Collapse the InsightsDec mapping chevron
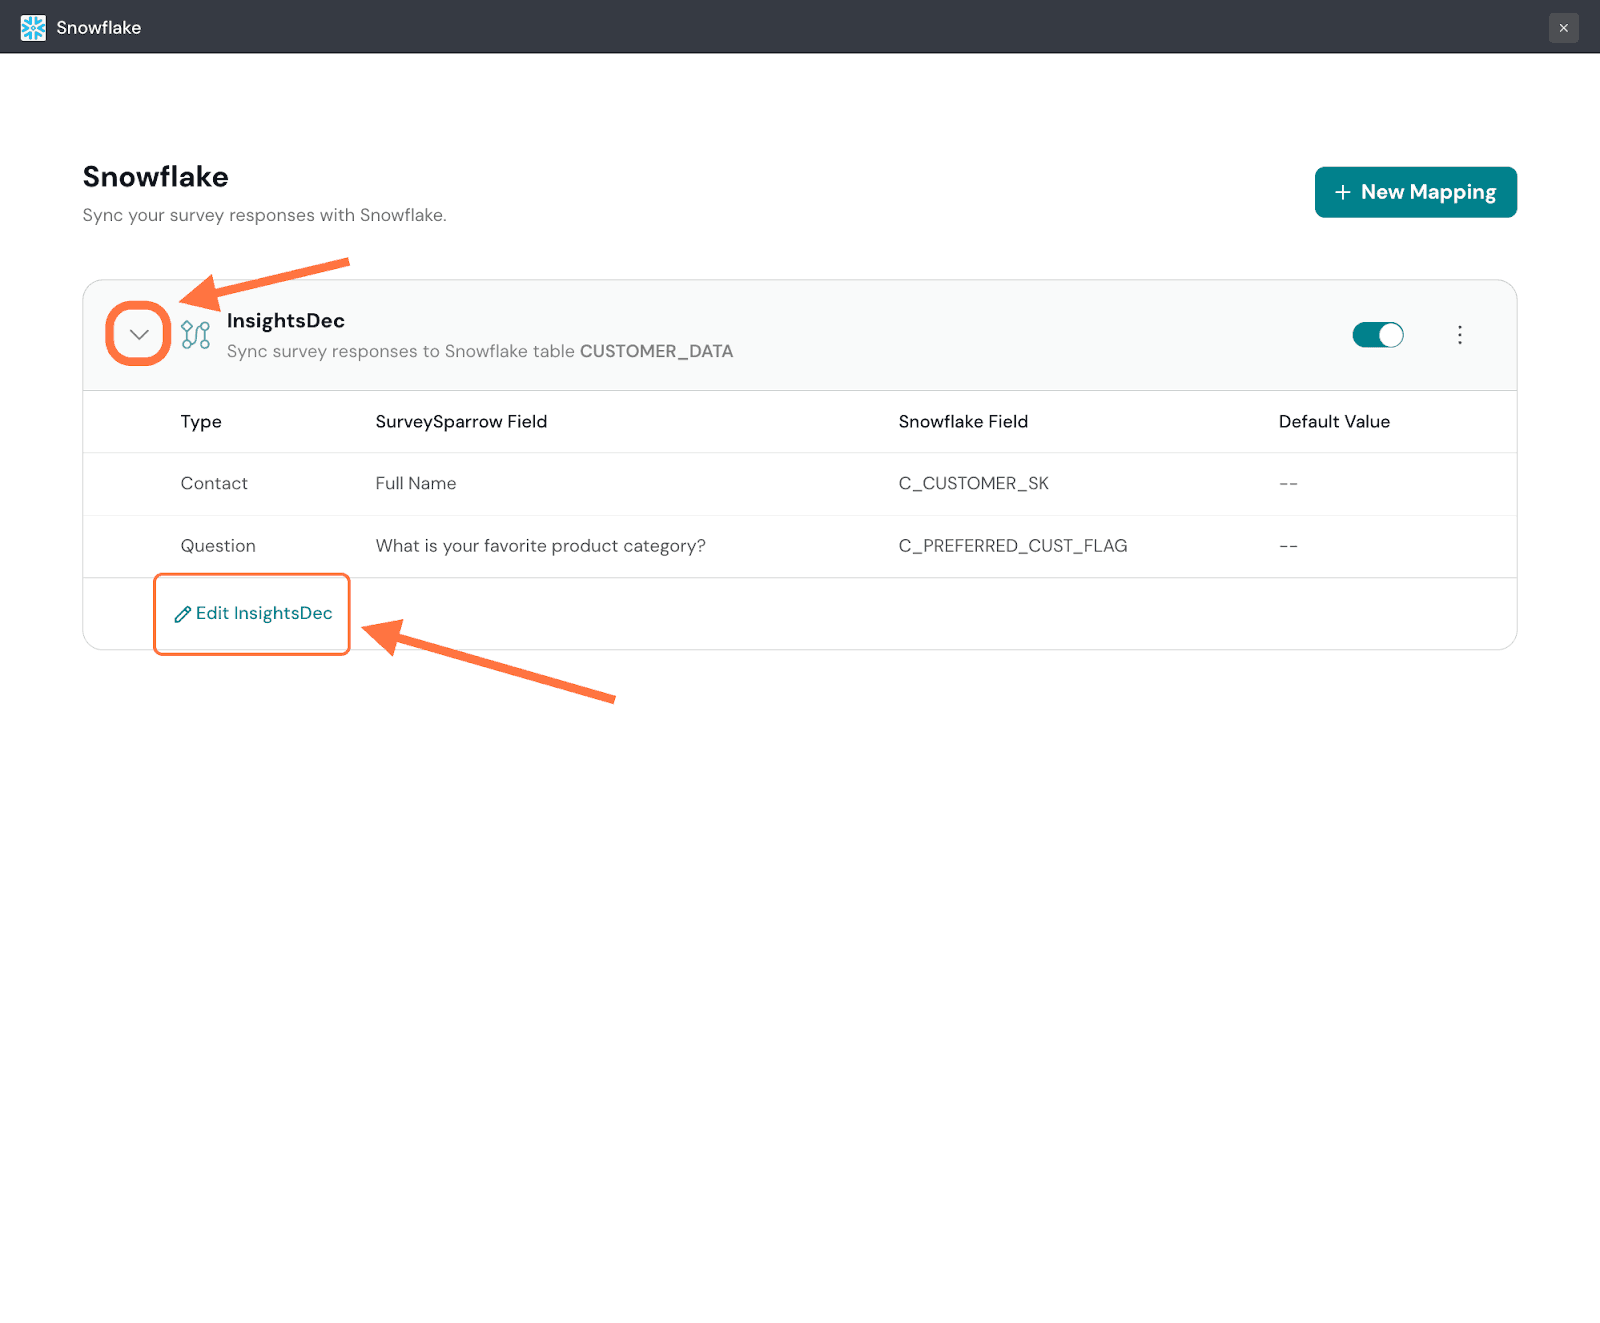The height and width of the screenshot is (1323, 1600). pyautogui.click(x=139, y=334)
